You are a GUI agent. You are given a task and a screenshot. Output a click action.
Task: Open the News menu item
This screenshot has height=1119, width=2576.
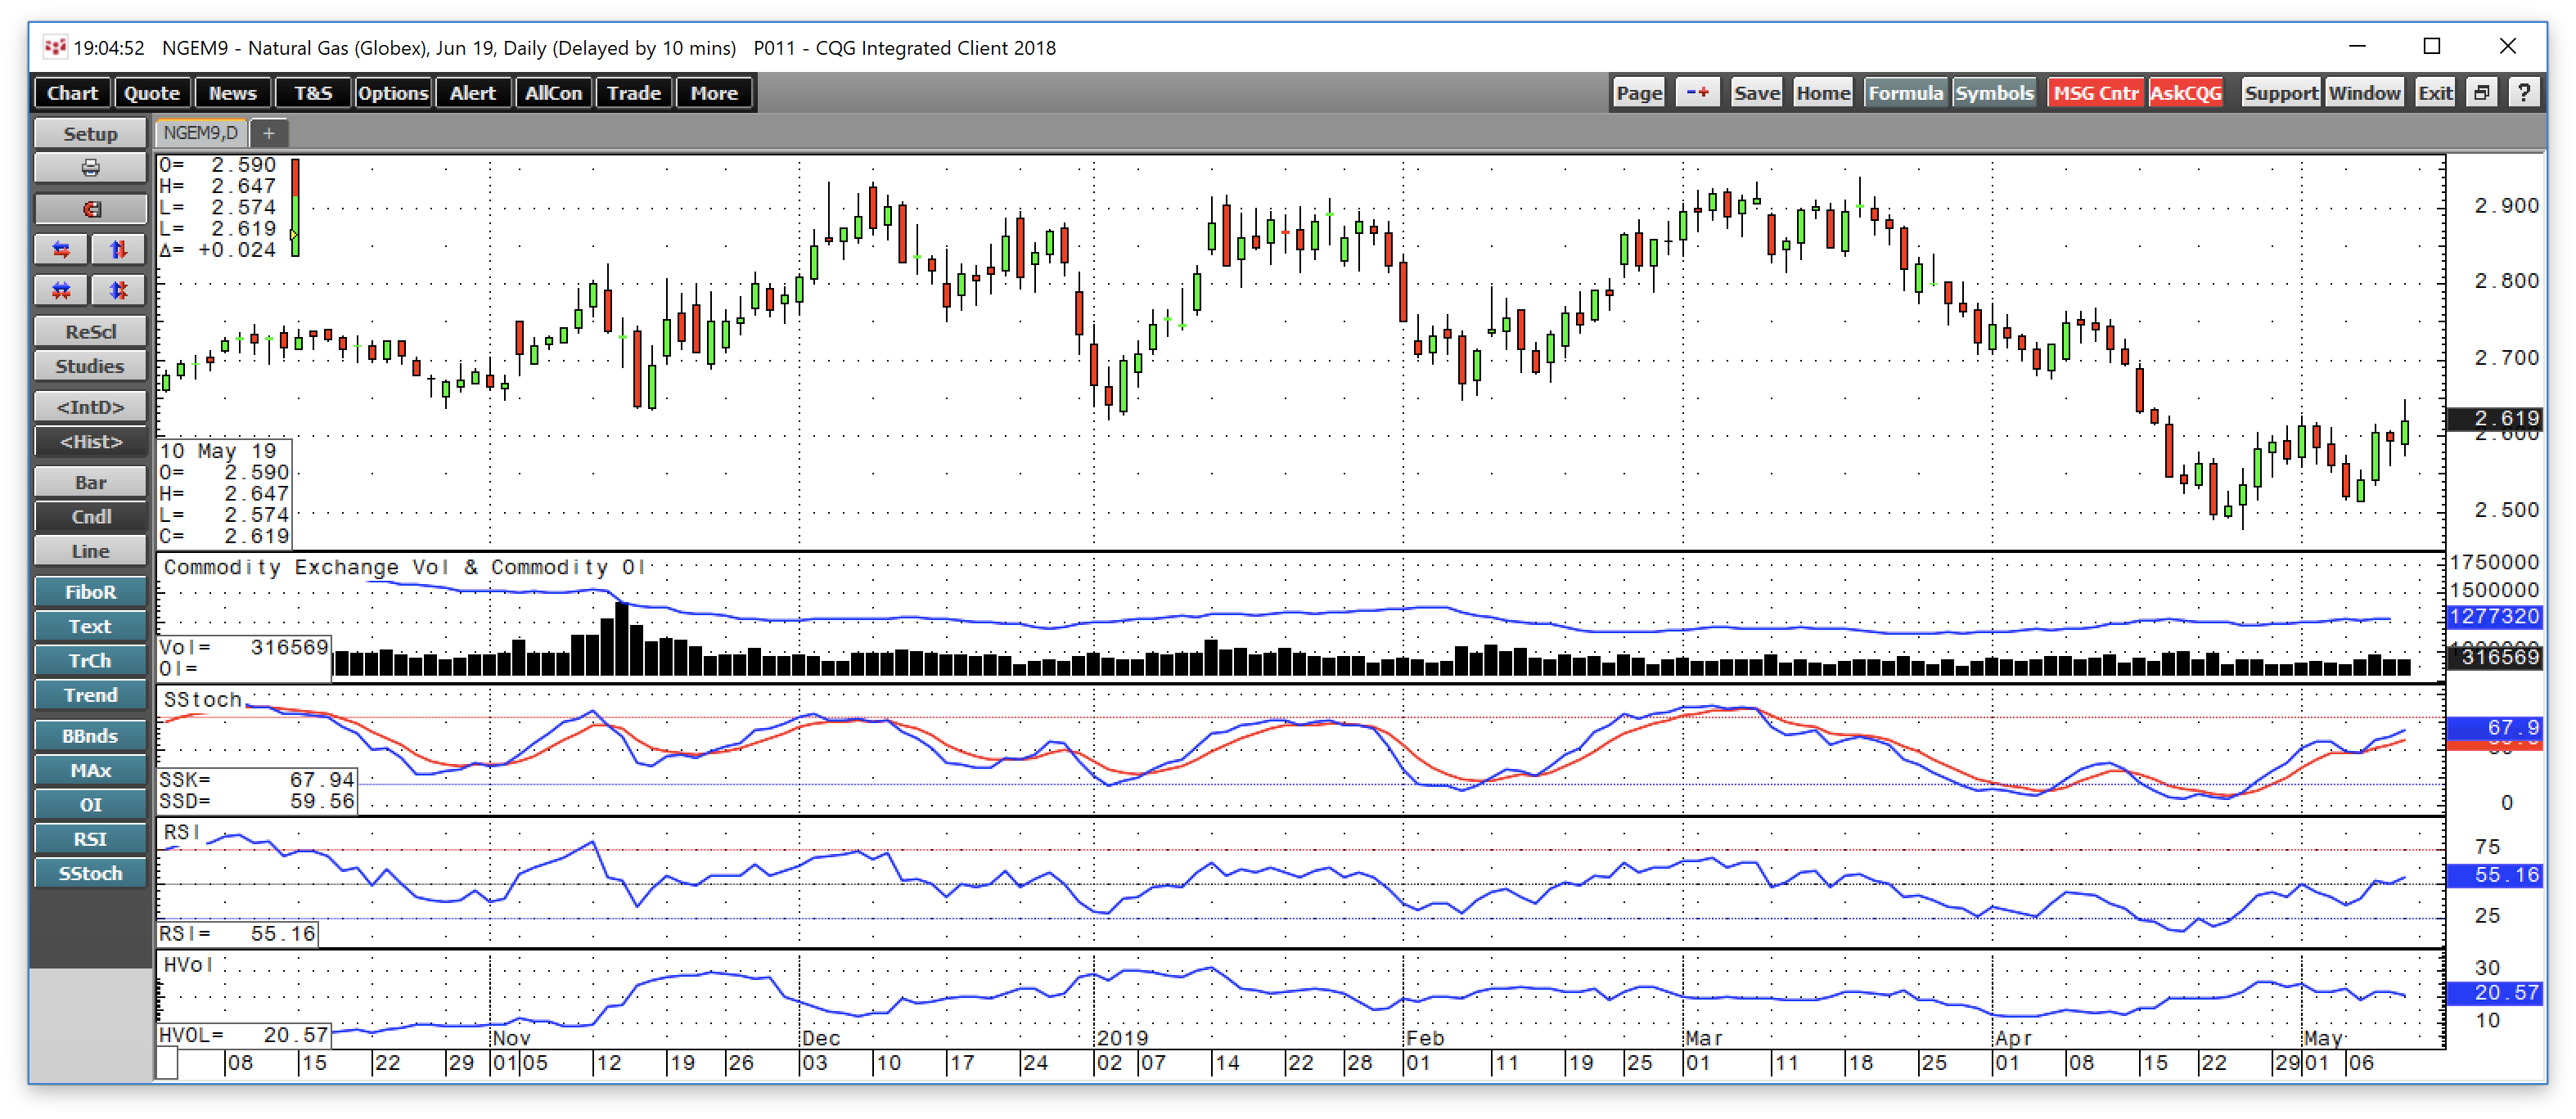pos(232,93)
